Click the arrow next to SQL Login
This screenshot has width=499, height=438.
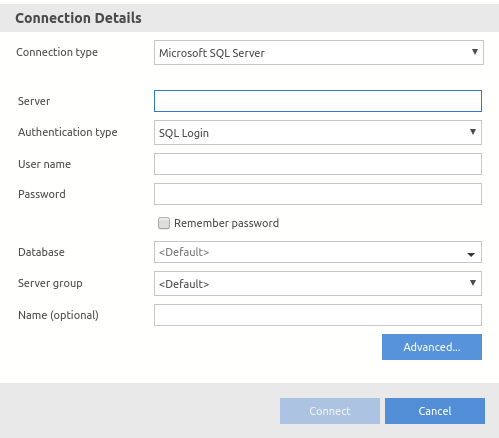pyautogui.click(x=473, y=132)
